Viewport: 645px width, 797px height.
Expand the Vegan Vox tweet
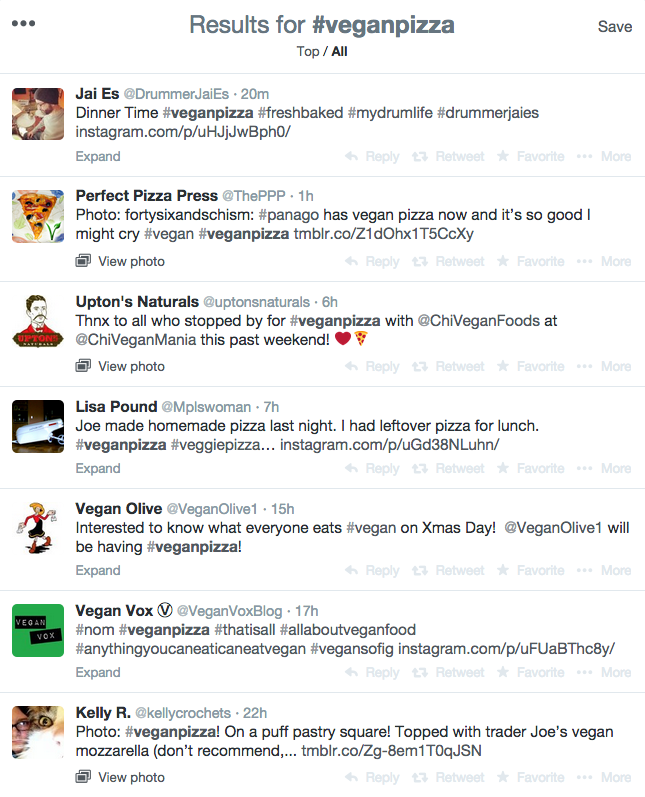[x=98, y=672]
